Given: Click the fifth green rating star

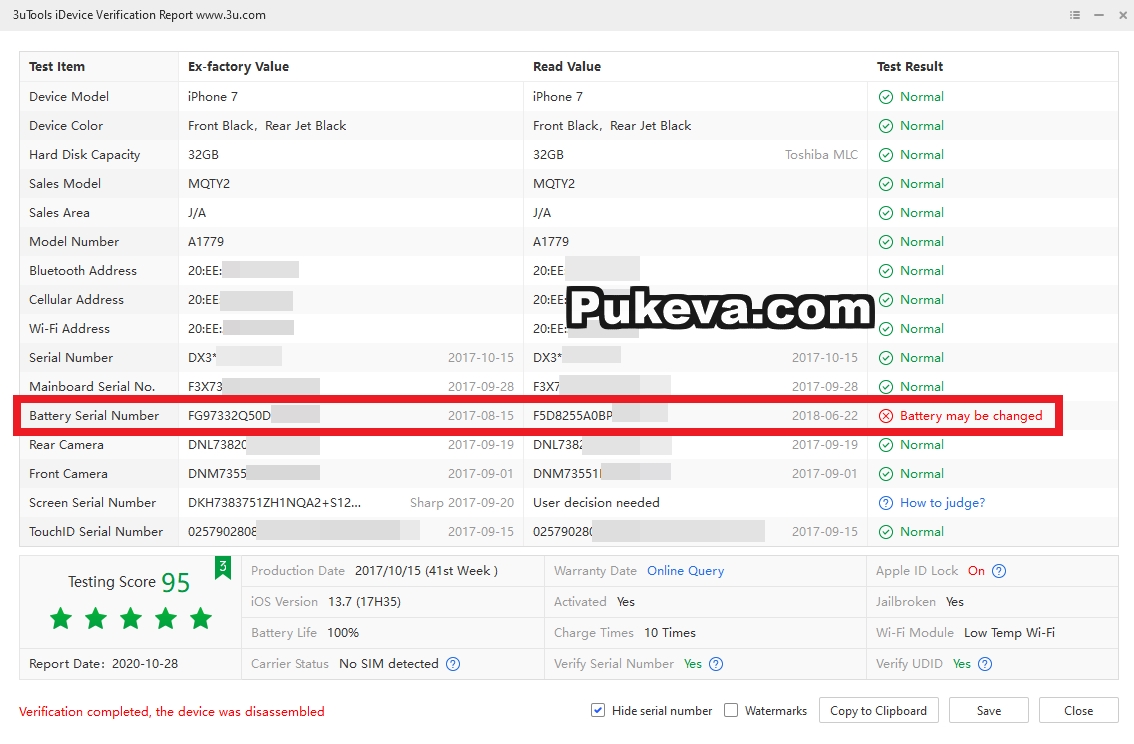Looking at the screenshot, I should [200, 619].
